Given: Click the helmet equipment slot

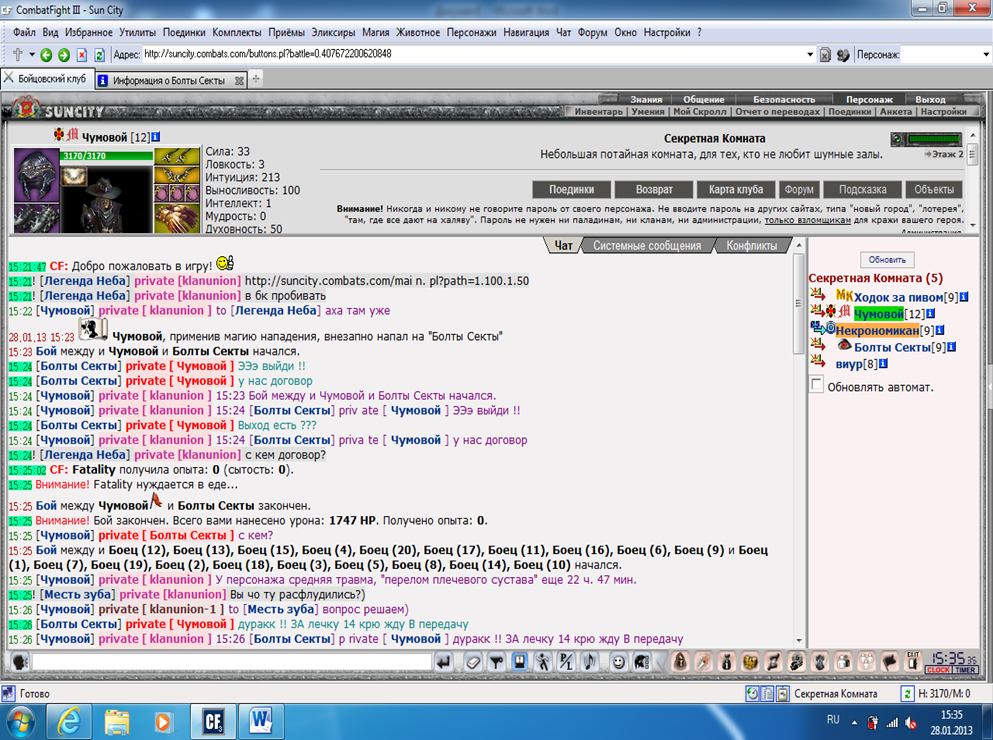Looking at the screenshot, I should pyautogui.click(x=36, y=174).
